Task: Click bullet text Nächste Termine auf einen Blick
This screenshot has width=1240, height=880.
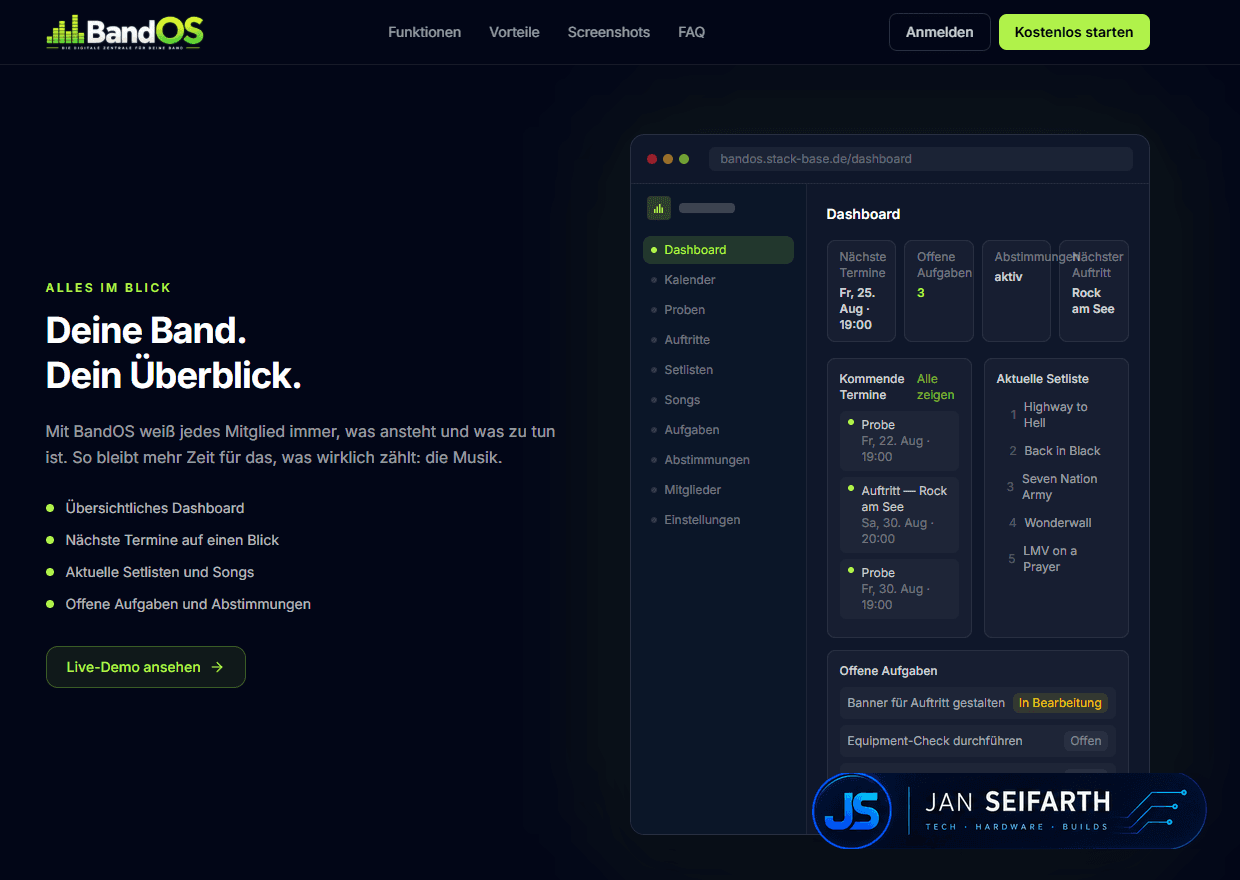Action: click(172, 540)
